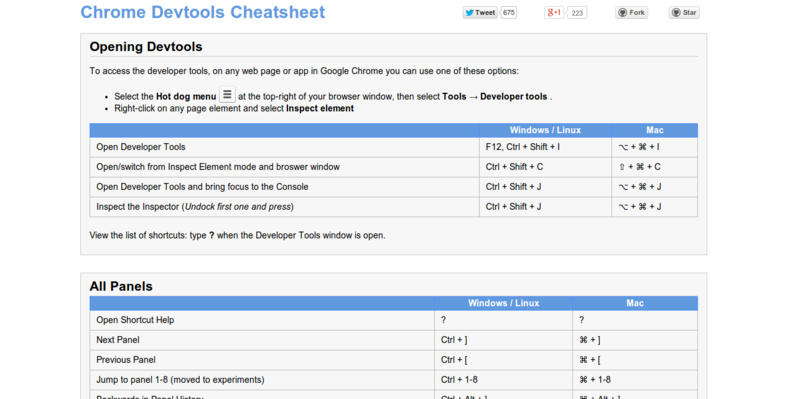This screenshot has height=399, width=800.
Task: Click the 'F12, Ctrl + Shift + I' cell
Action: [x=545, y=147]
